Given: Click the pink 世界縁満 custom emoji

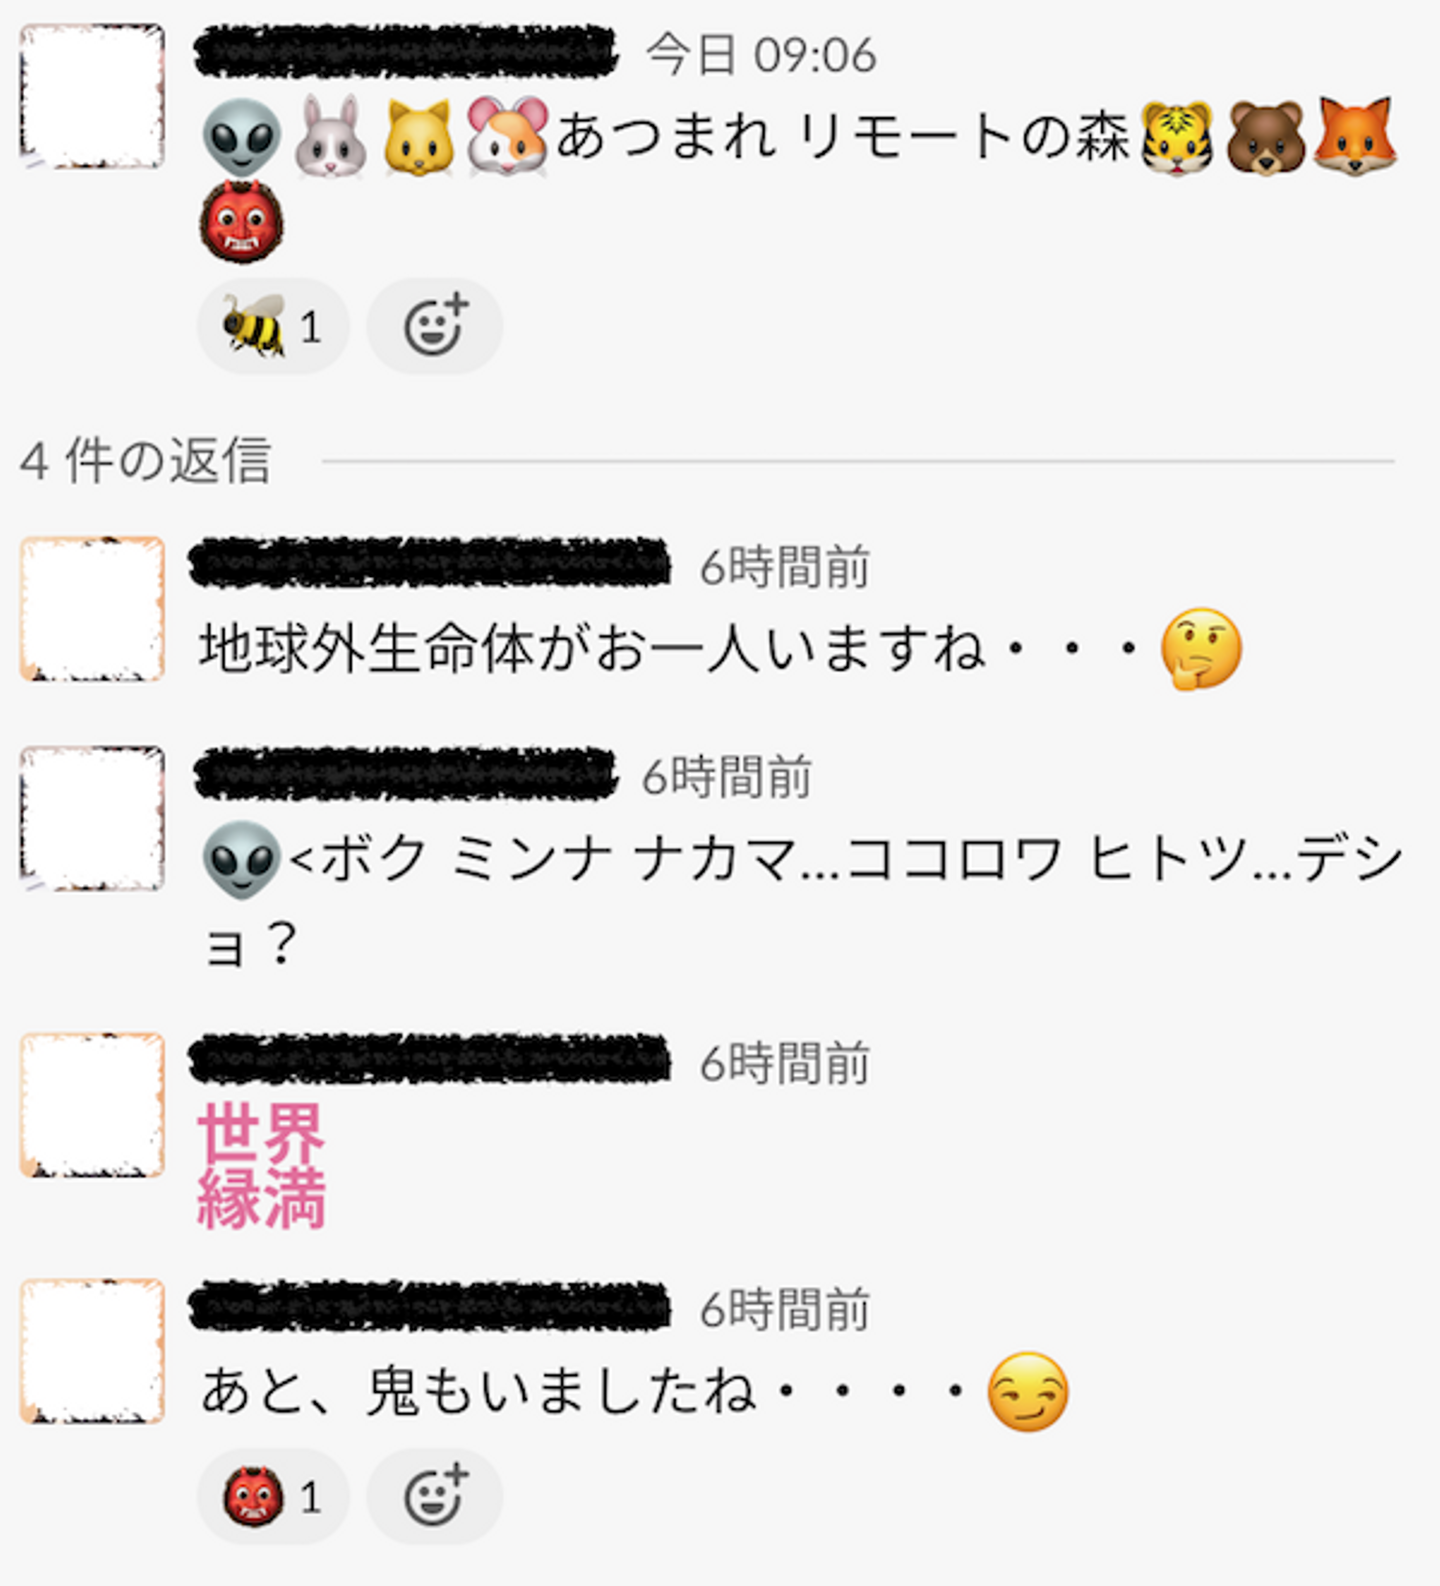Looking at the screenshot, I should coord(262,1166).
